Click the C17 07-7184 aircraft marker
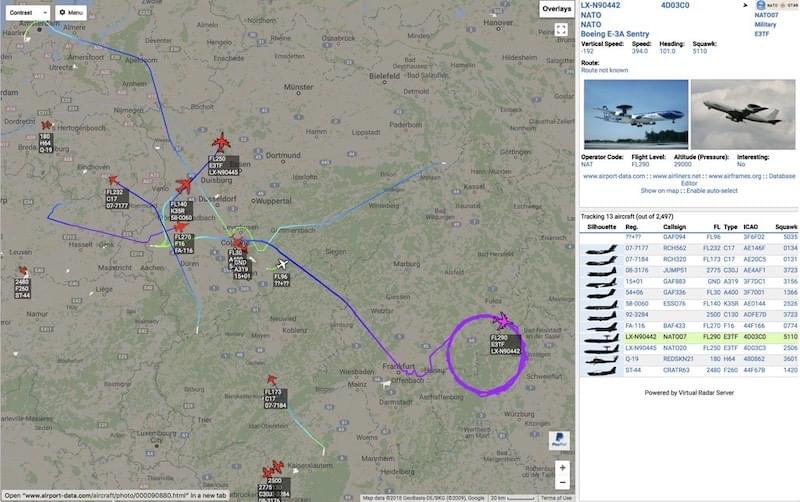Viewport: 800px width, 502px height. (272, 380)
